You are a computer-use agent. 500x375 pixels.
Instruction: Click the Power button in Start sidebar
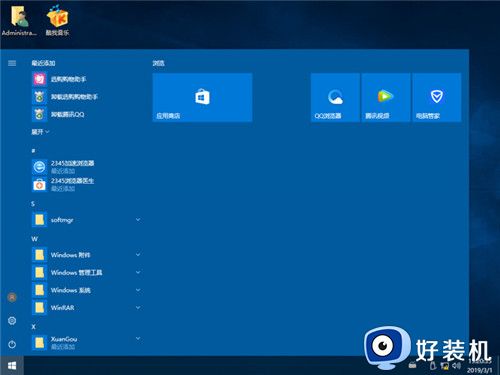[12, 344]
